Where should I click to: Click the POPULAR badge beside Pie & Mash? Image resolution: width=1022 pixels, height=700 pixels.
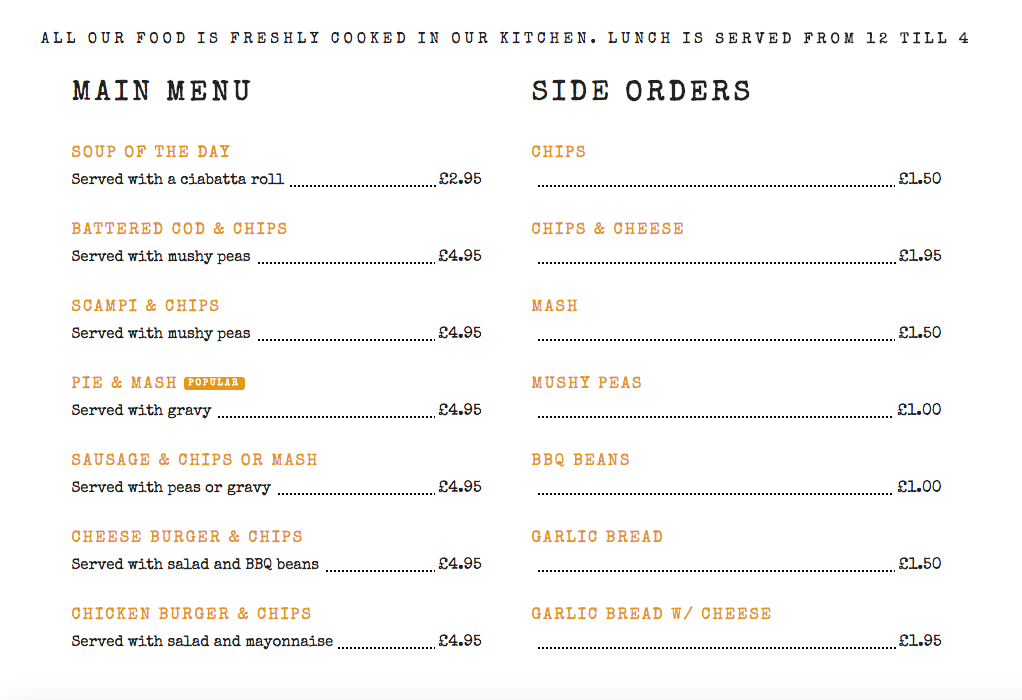click(214, 383)
